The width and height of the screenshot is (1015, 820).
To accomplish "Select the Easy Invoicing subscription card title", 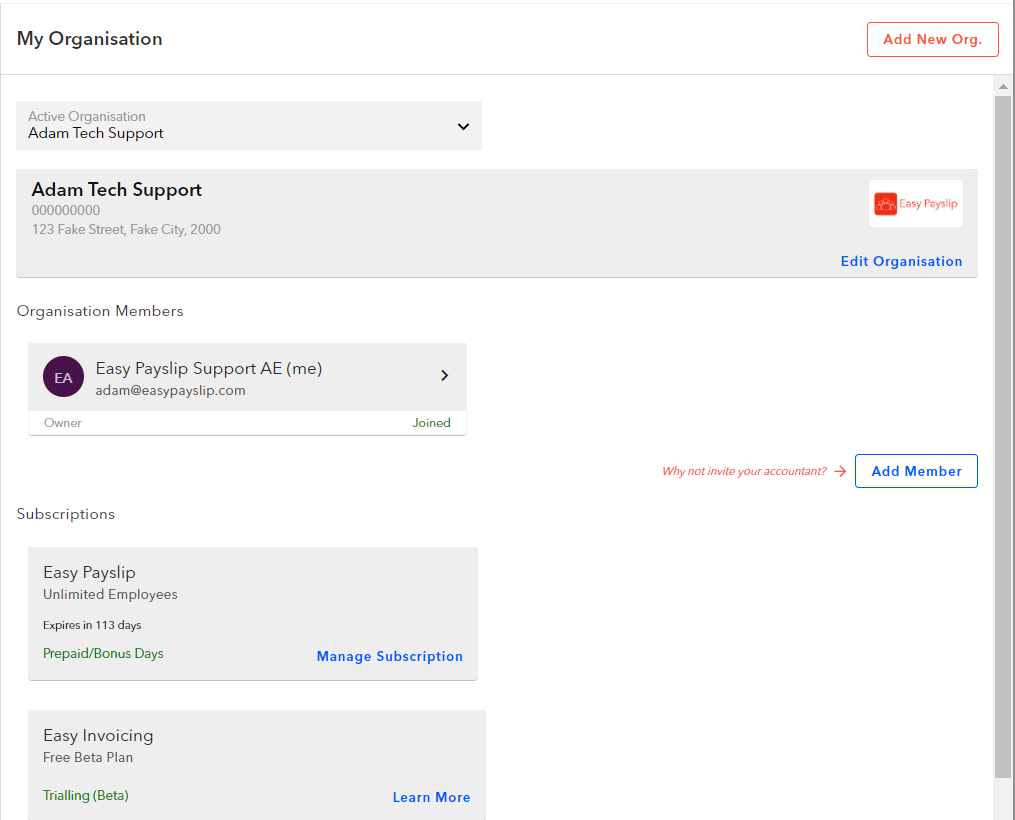I will click(x=98, y=735).
